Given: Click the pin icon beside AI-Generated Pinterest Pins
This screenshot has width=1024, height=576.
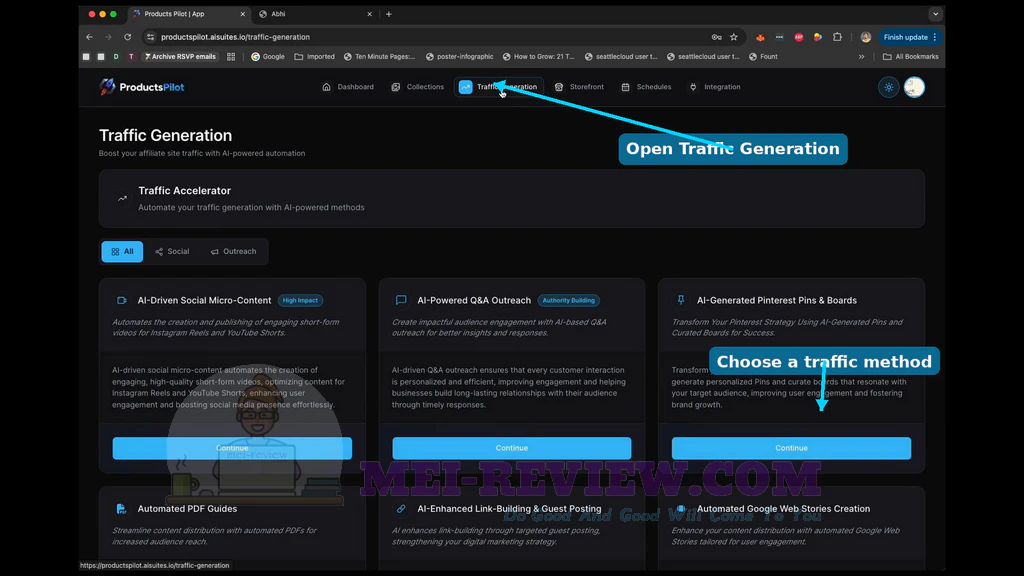Looking at the screenshot, I should pyautogui.click(x=681, y=300).
